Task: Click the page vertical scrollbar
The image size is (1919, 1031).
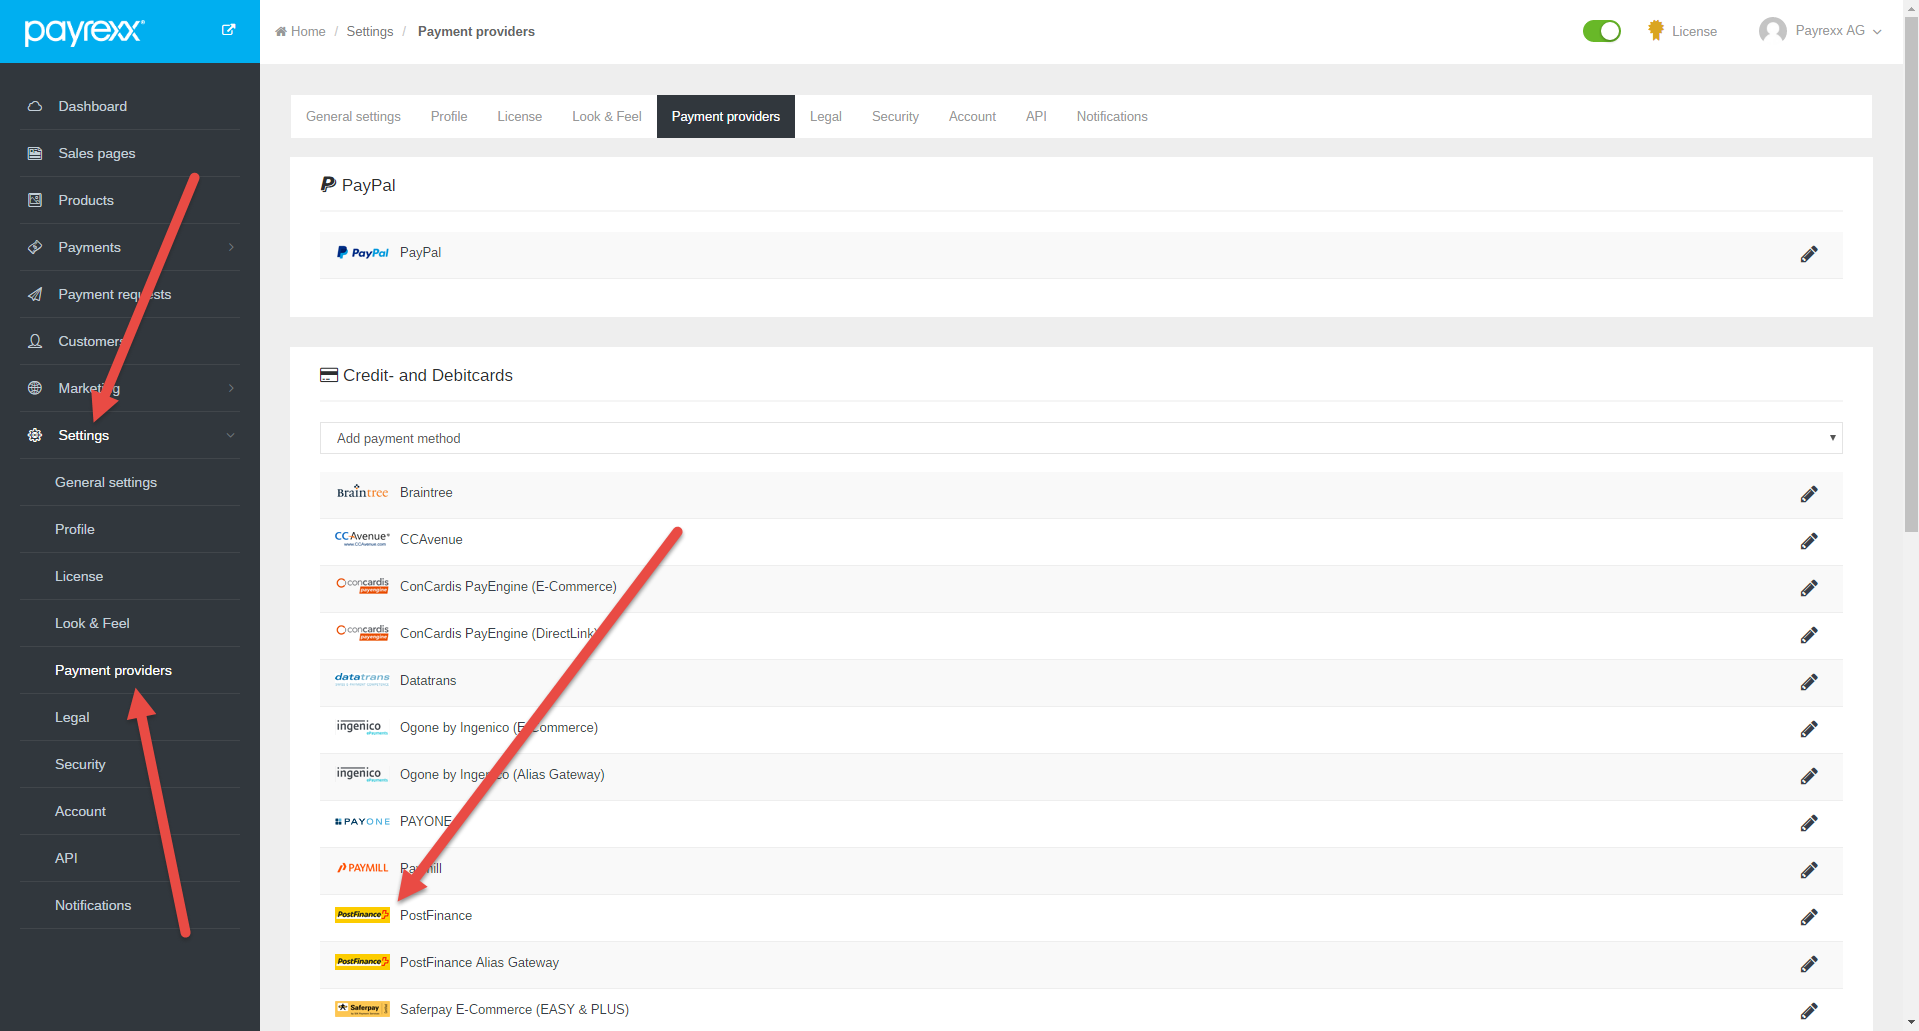Action: (1911, 275)
